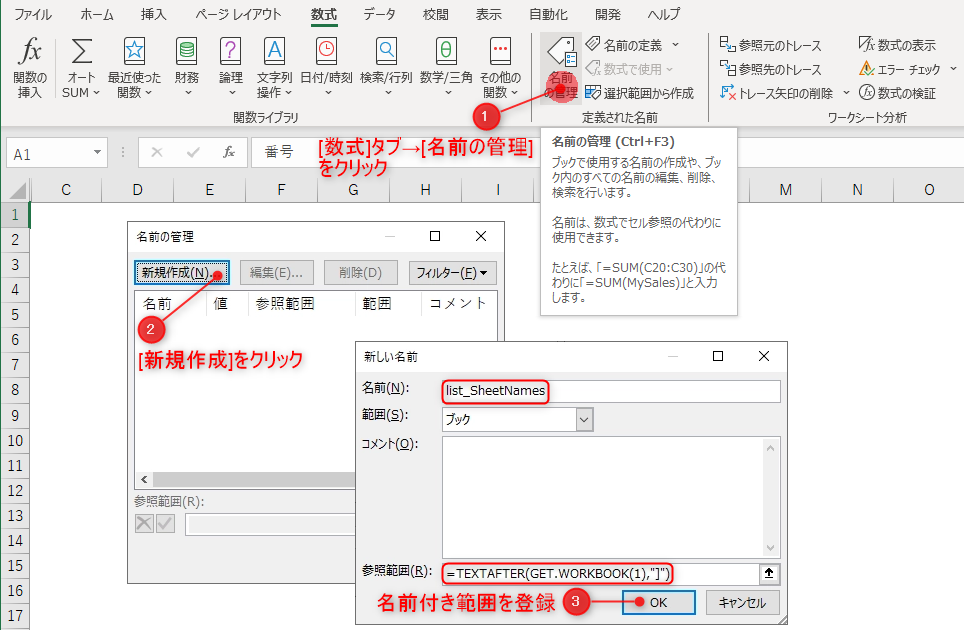Open Math/Trig (数学/三角) functions
Screen dimensions: 964x630
click(x=446, y=67)
